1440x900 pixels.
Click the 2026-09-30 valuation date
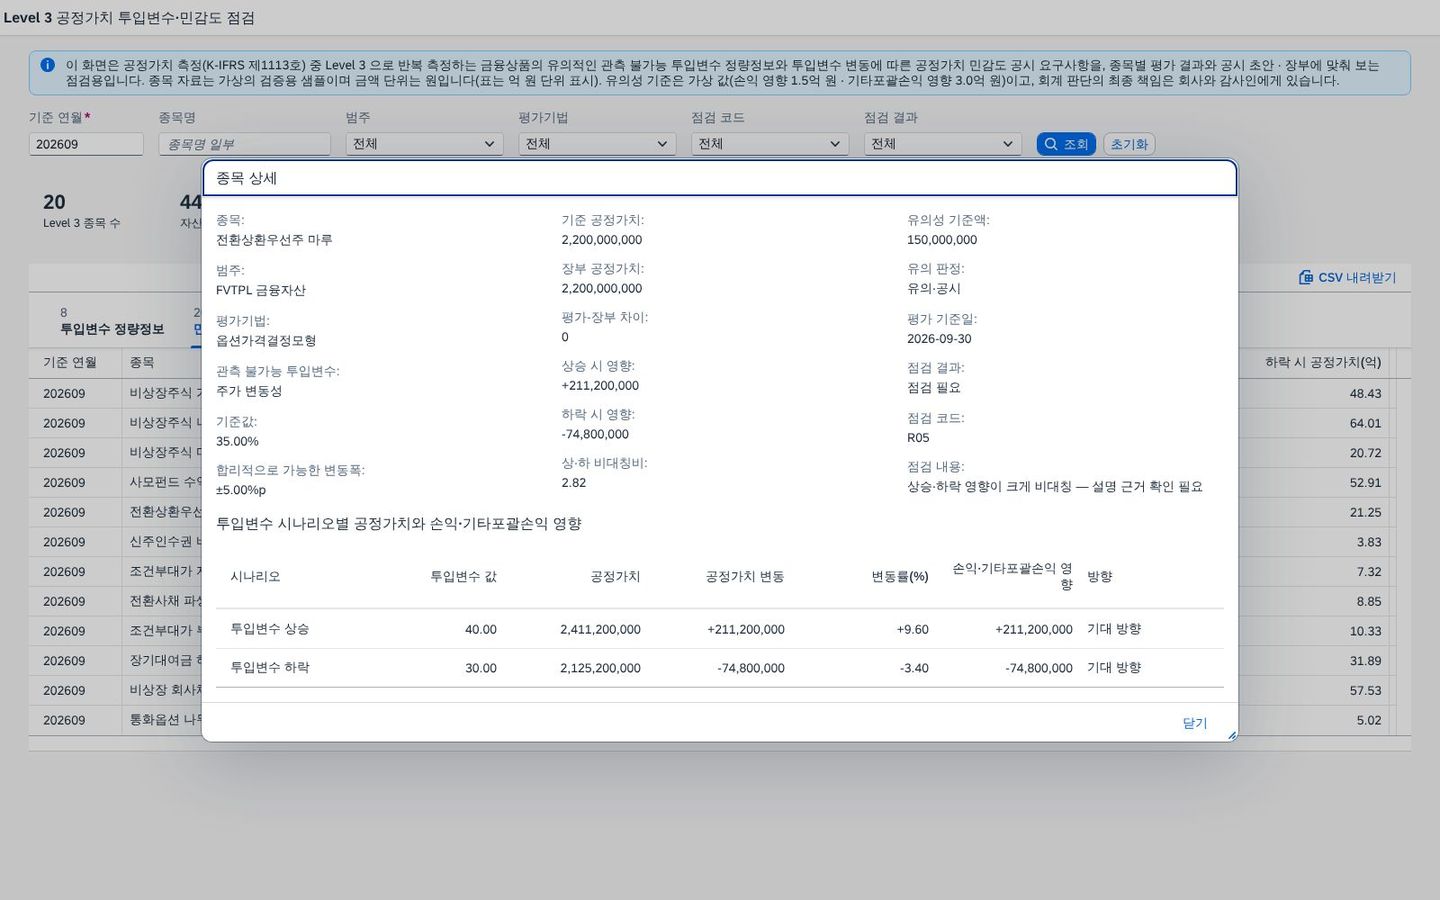coord(939,339)
